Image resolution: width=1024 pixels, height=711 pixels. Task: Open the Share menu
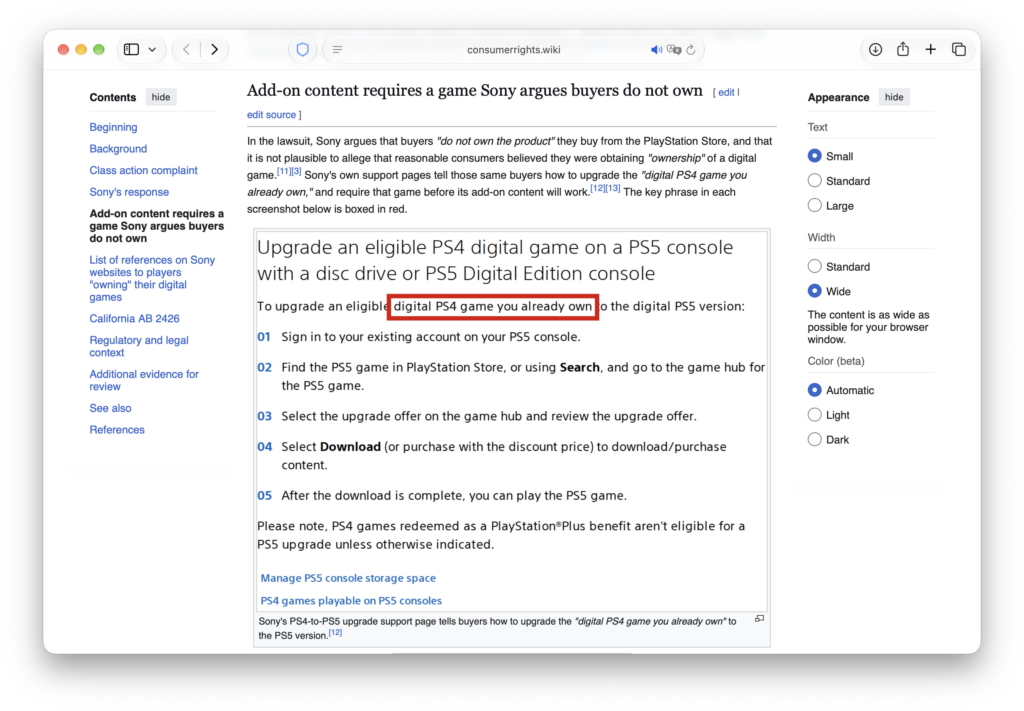tap(903, 49)
